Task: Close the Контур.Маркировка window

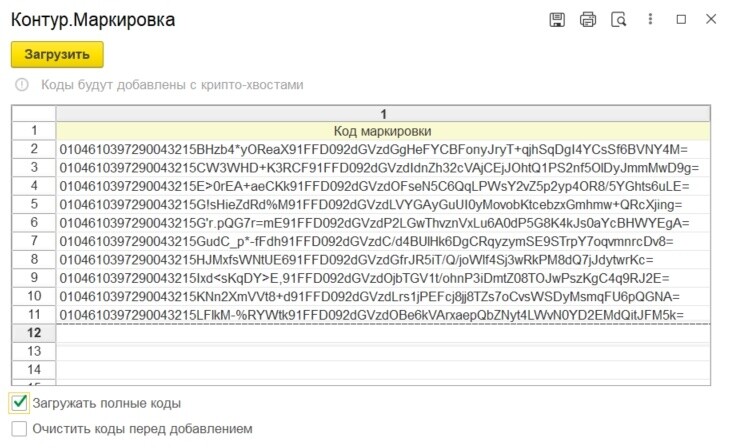Action: [711, 19]
